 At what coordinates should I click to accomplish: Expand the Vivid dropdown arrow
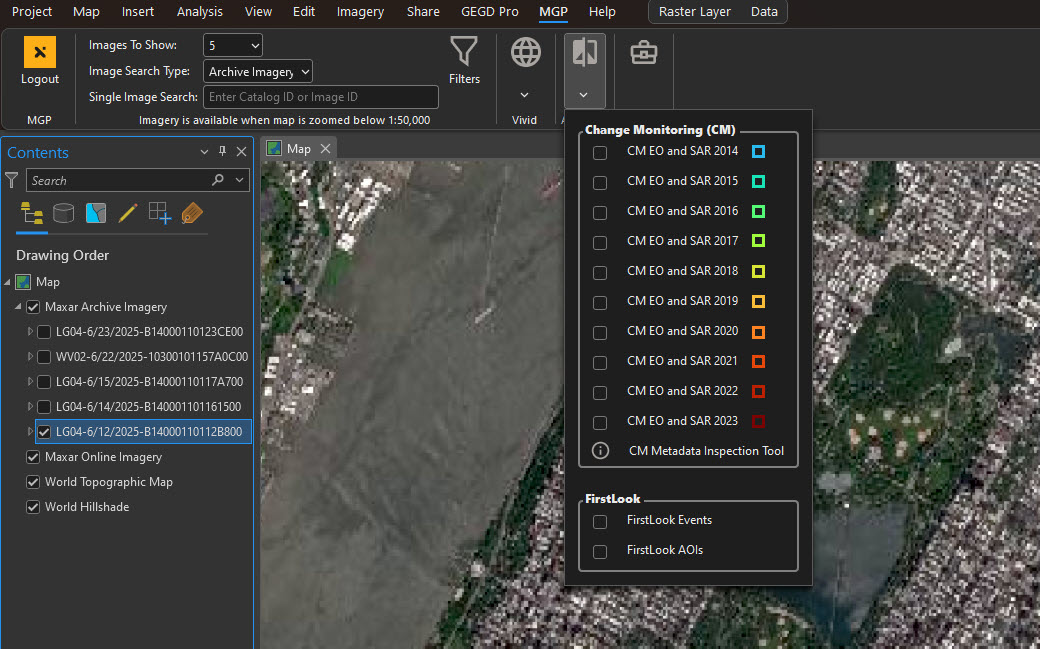pyautogui.click(x=524, y=95)
